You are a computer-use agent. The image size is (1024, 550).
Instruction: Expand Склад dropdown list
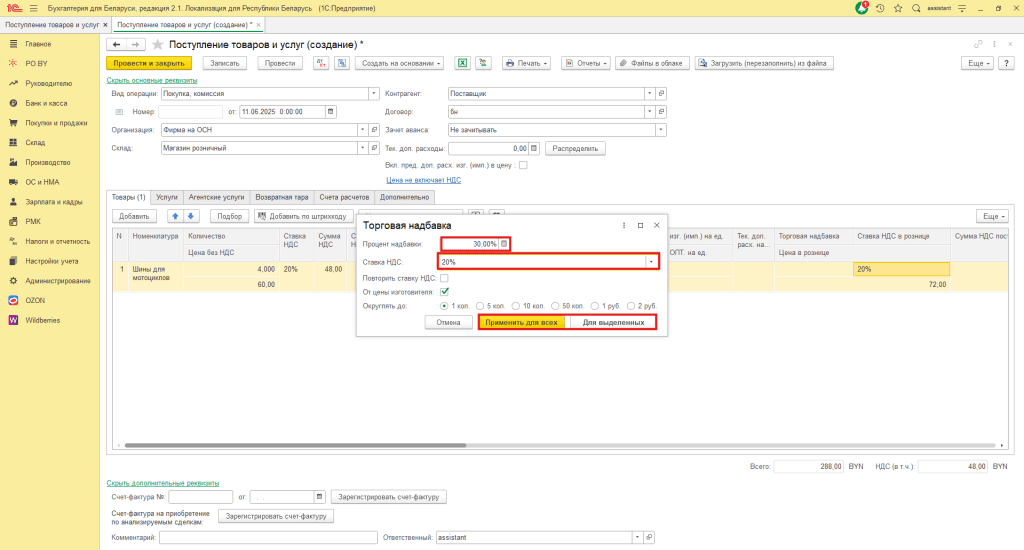pos(362,148)
